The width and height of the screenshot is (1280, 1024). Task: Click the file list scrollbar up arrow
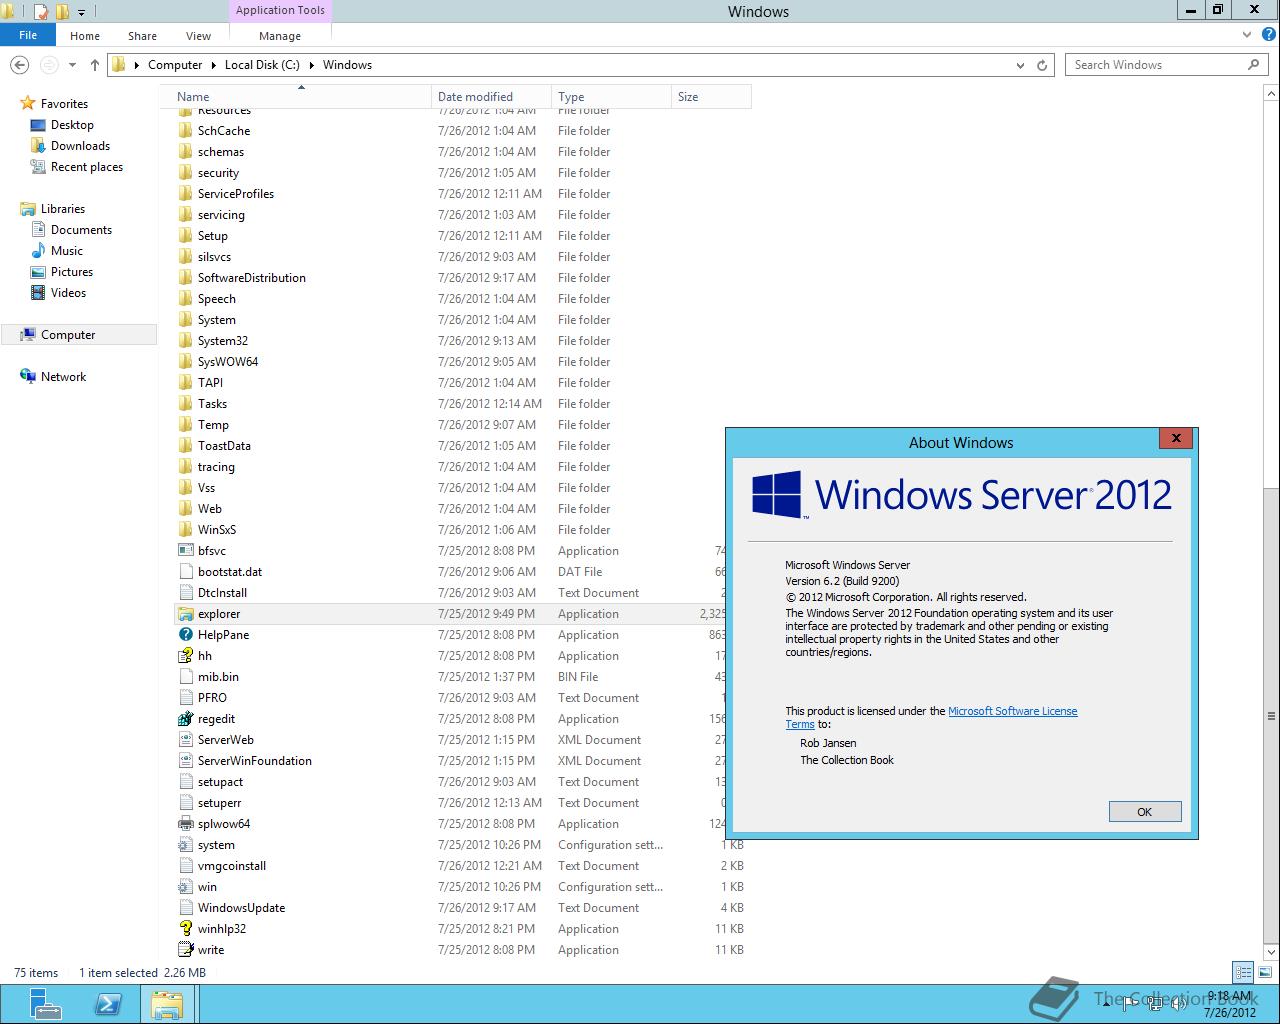[1272, 93]
